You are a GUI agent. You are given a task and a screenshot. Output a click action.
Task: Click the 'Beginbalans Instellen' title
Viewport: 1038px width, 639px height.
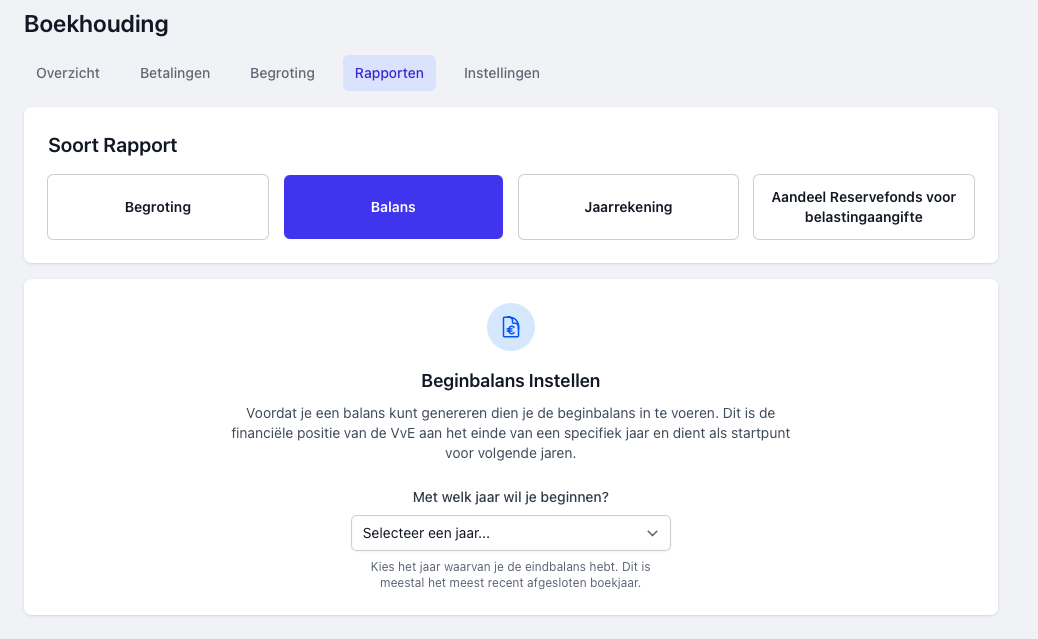511,381
